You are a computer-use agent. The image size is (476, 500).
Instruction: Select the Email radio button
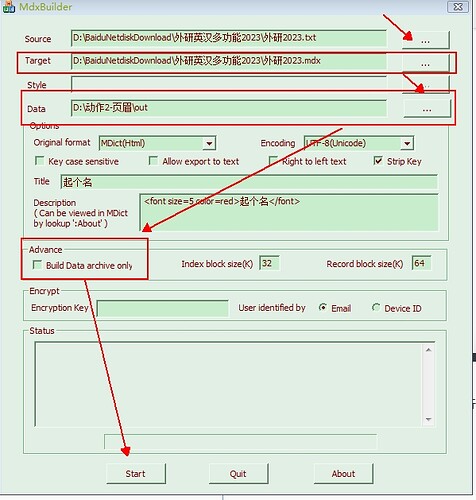(323, 307)
